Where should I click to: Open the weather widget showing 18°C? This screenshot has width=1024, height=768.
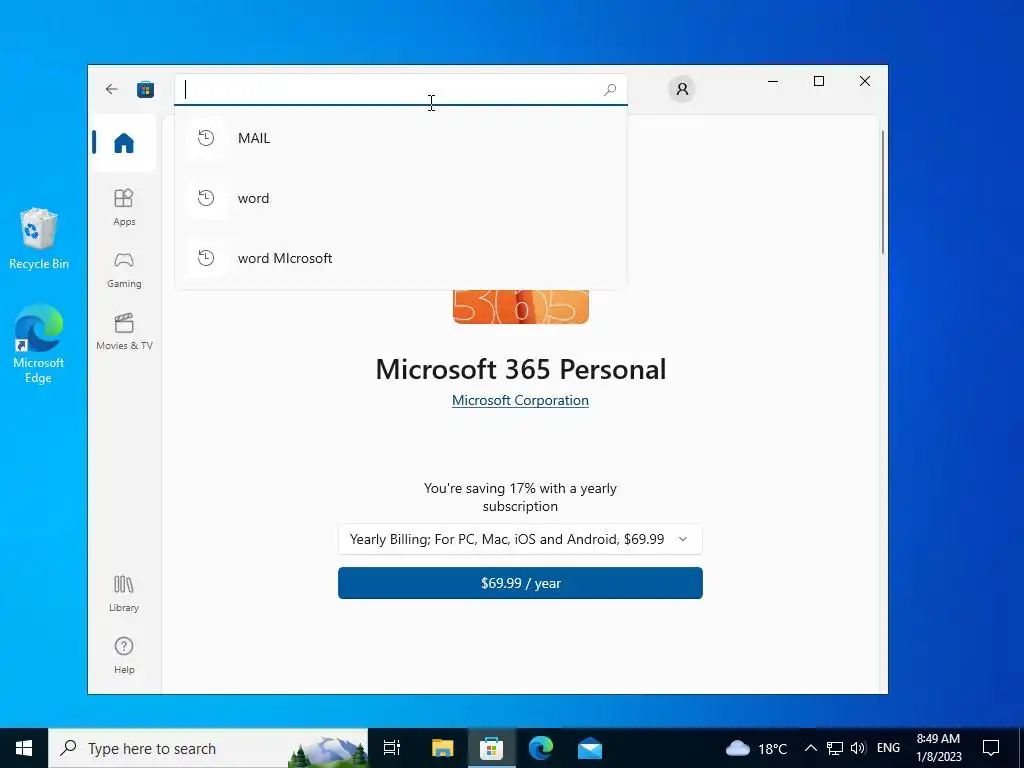pyautogui.click(x=756, y=748)
